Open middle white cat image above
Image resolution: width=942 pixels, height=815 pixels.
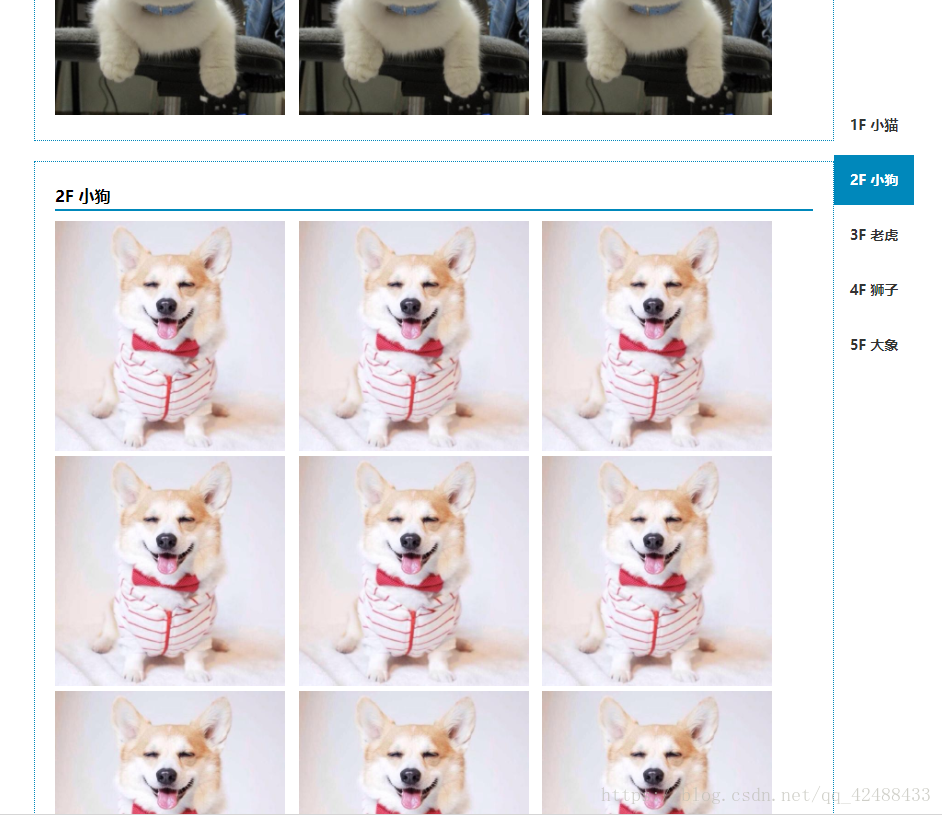pos(414,57)
